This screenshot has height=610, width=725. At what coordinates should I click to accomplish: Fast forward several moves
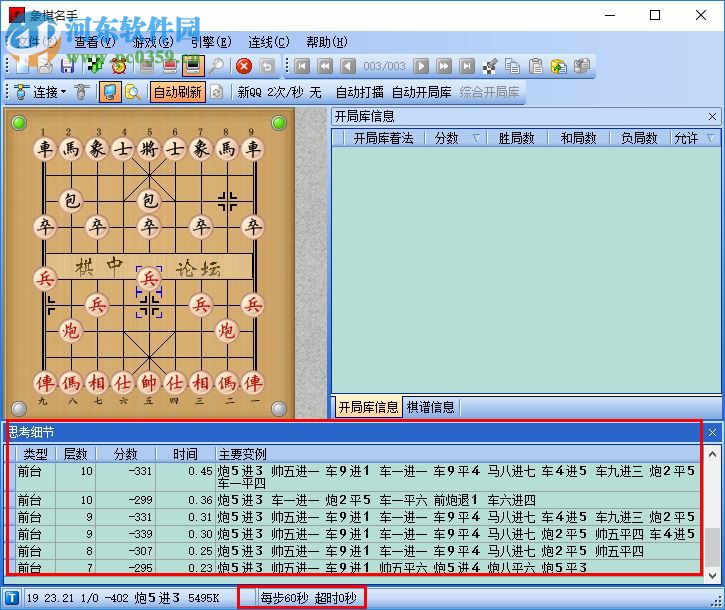444,67
